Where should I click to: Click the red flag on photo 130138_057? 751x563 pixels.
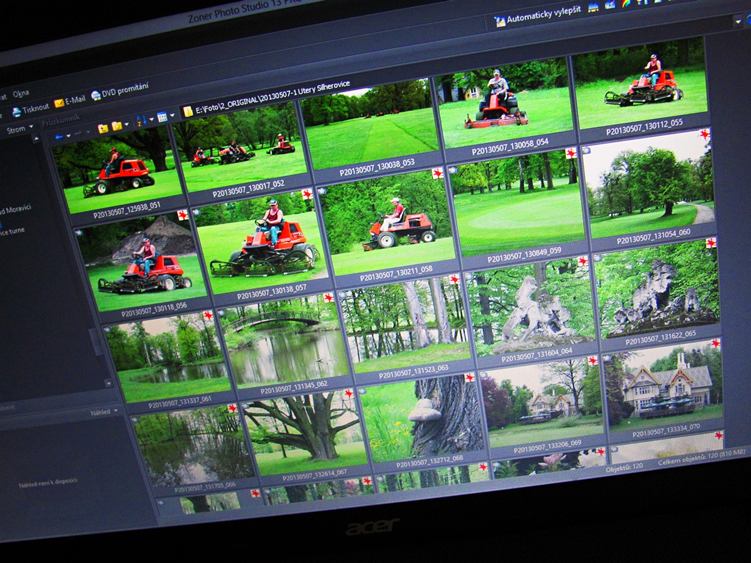[307, 194]
